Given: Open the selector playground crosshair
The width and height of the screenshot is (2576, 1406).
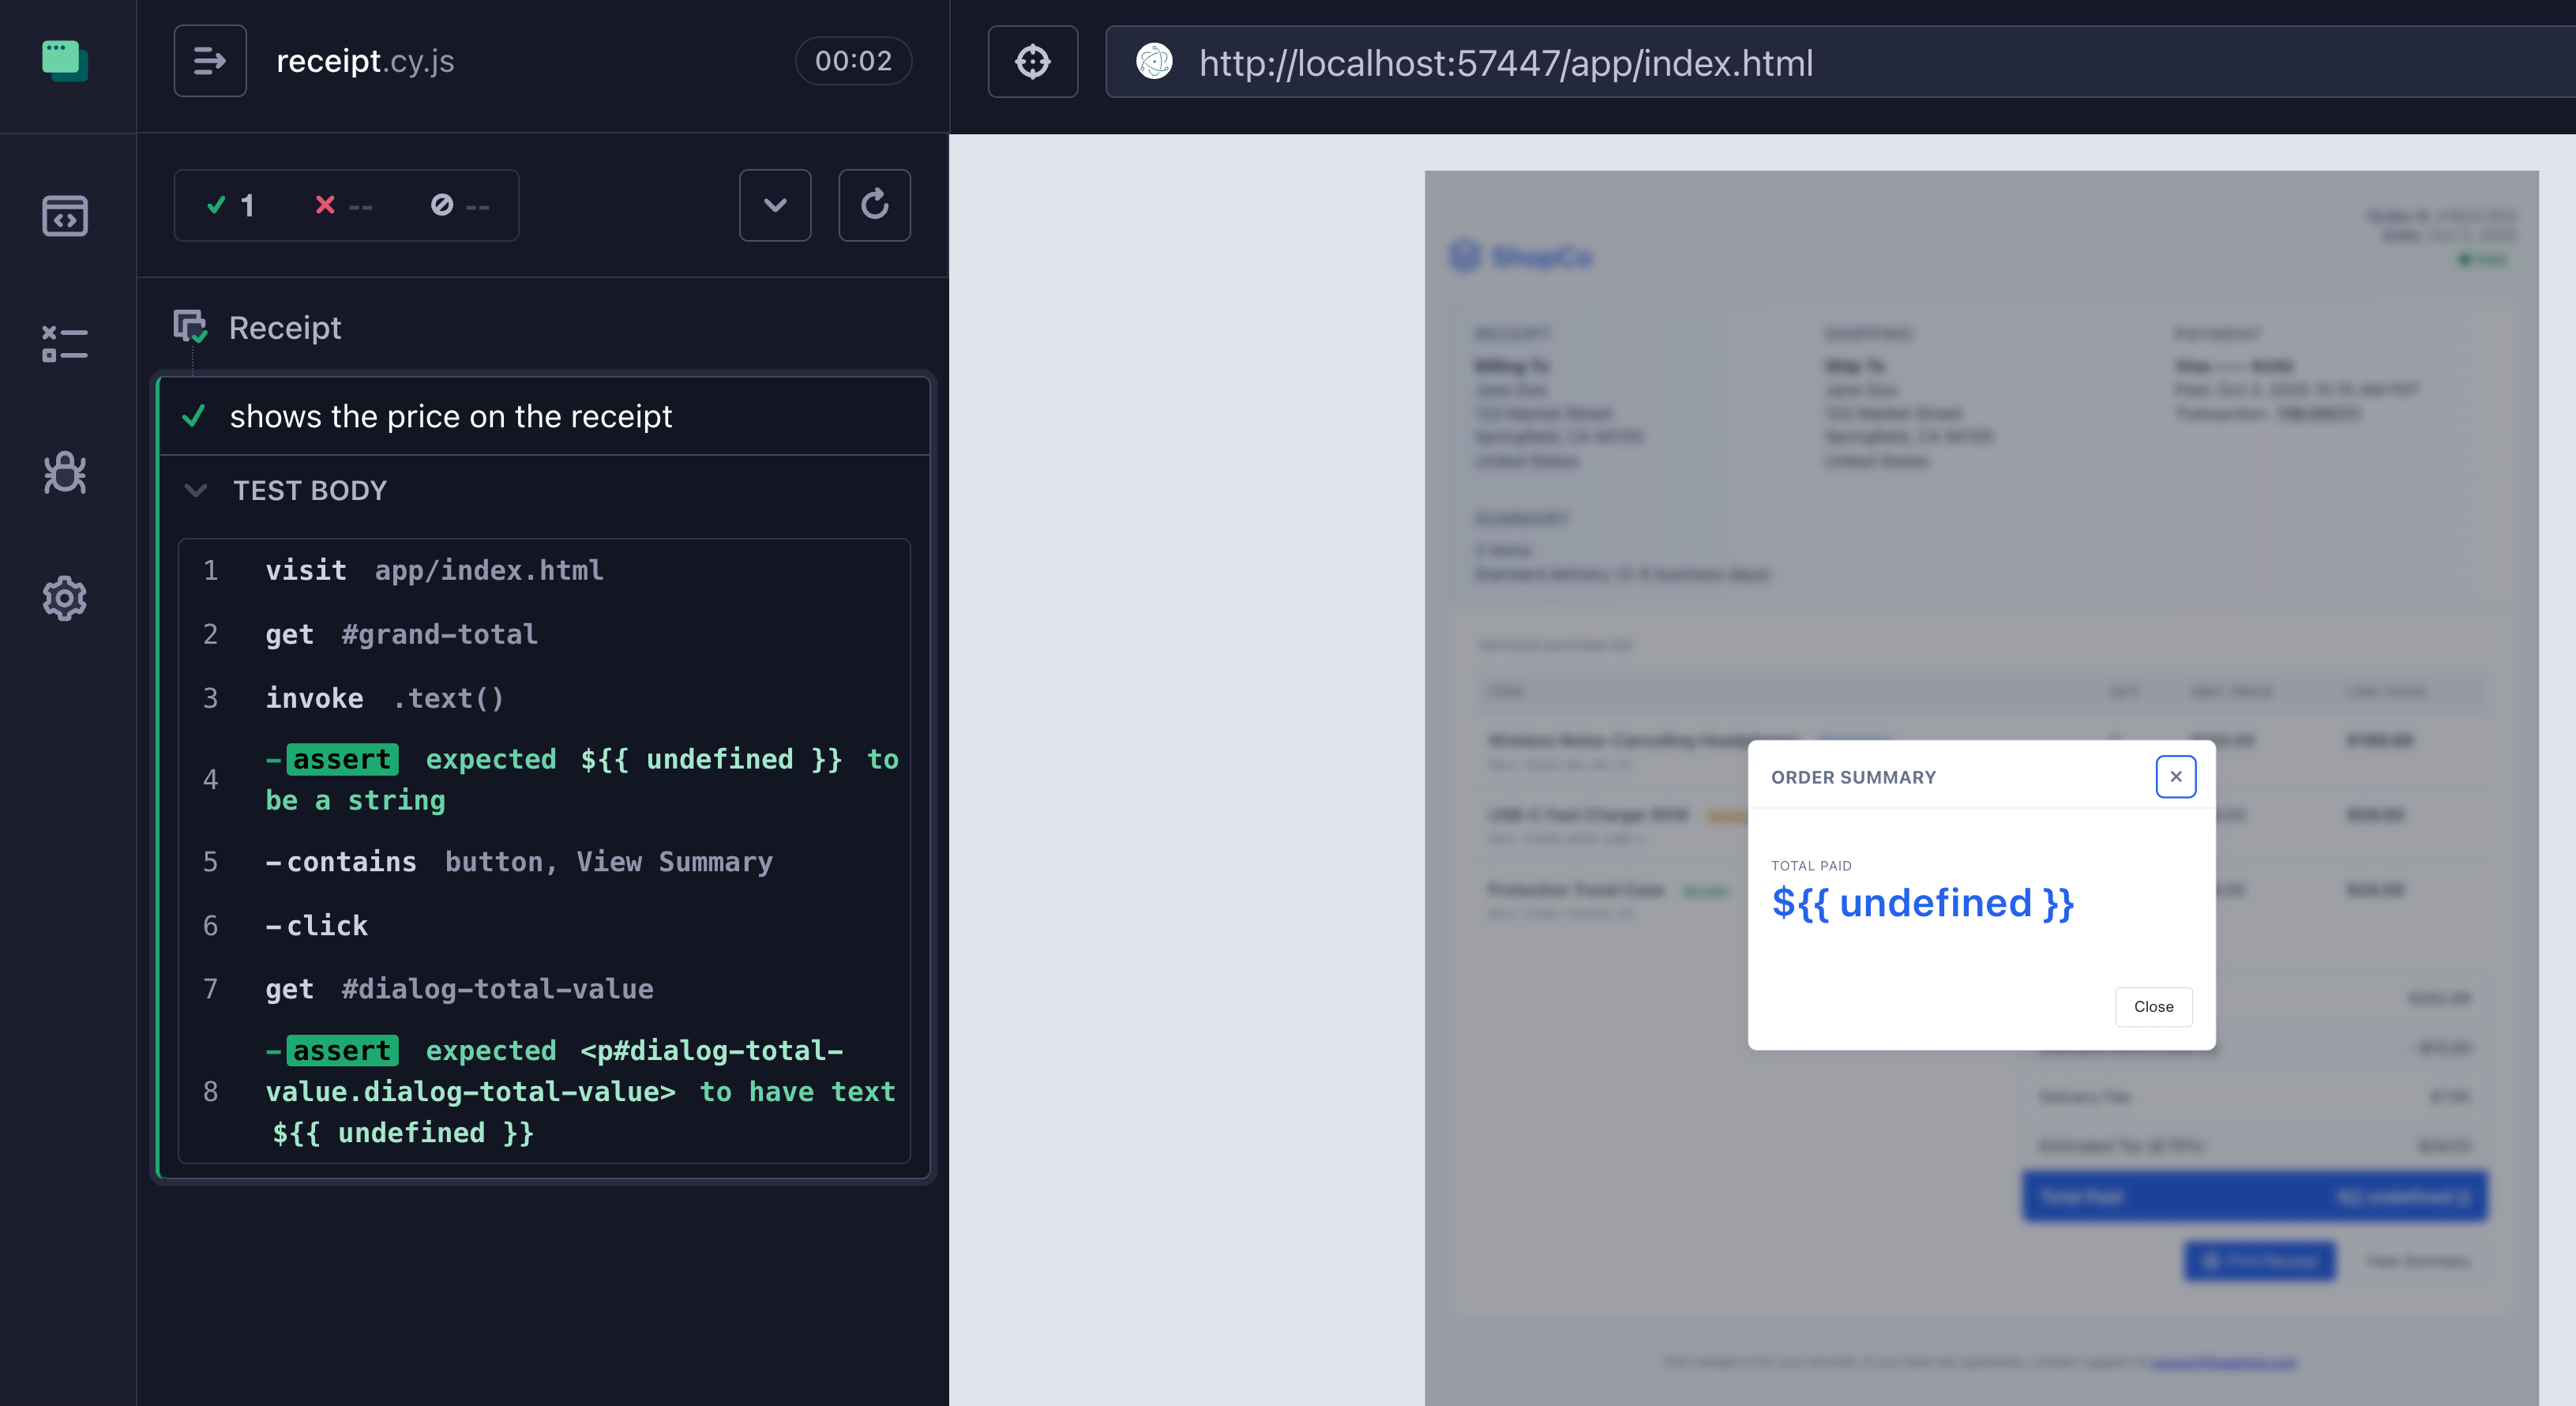Looking at the screenshot, I should point(1032,62).
